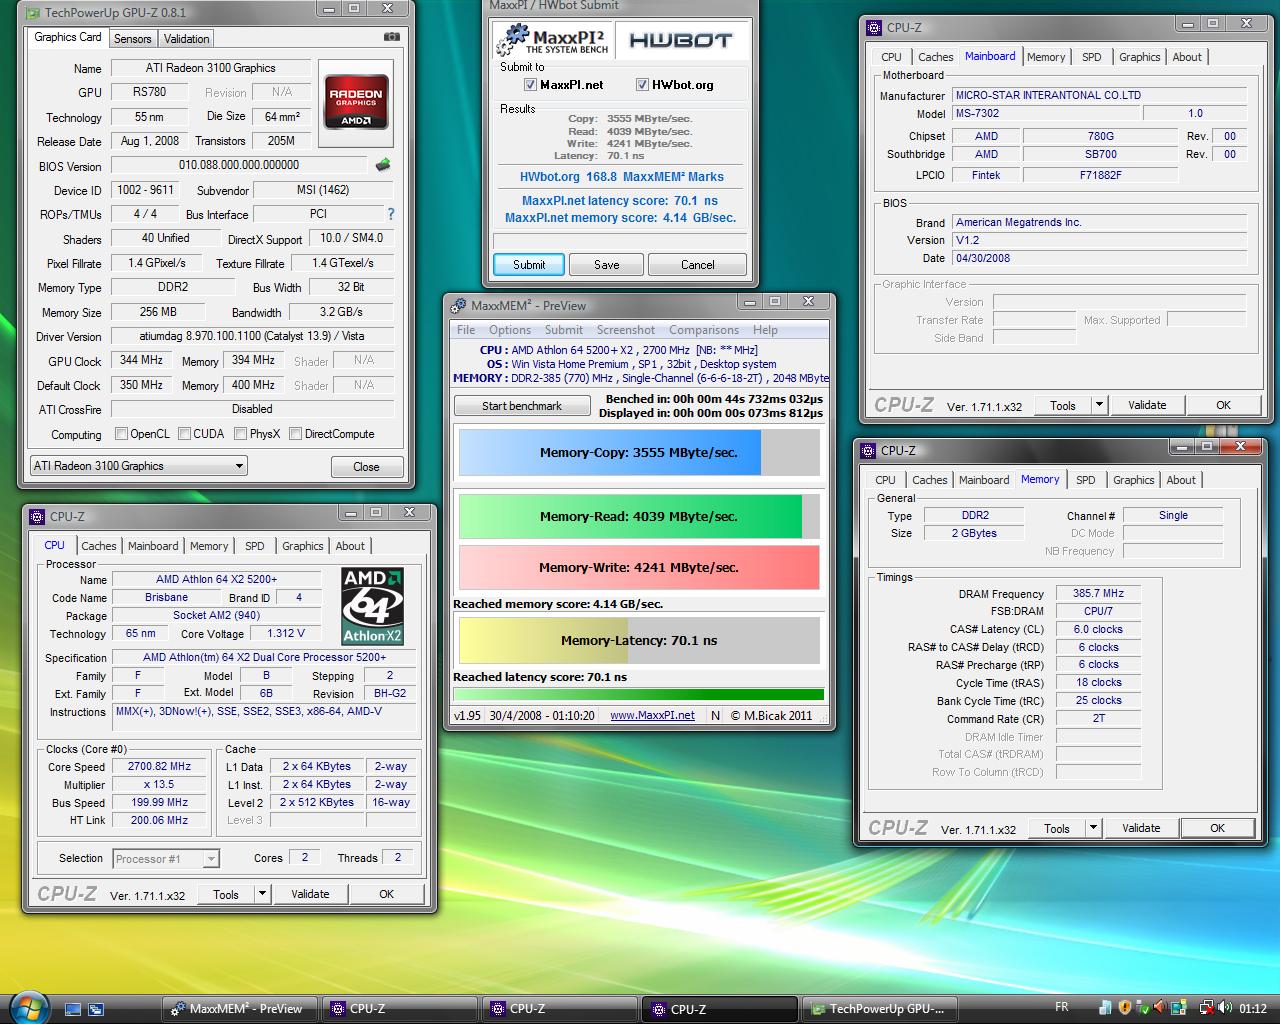Screen dimensions: 1280x1024
Task: Open the ATI Radeon 3100 Graphics dropdown
Action: coord(138,466)
